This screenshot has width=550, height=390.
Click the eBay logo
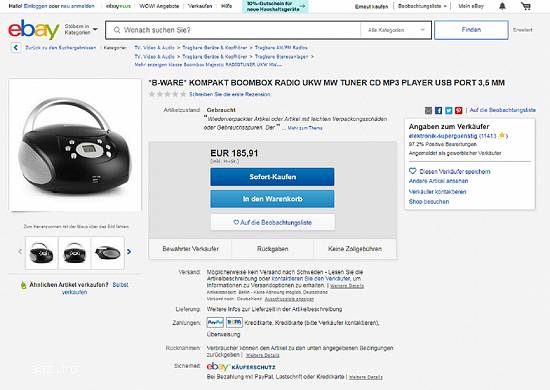pyautogui.click(x=34, y=29)
